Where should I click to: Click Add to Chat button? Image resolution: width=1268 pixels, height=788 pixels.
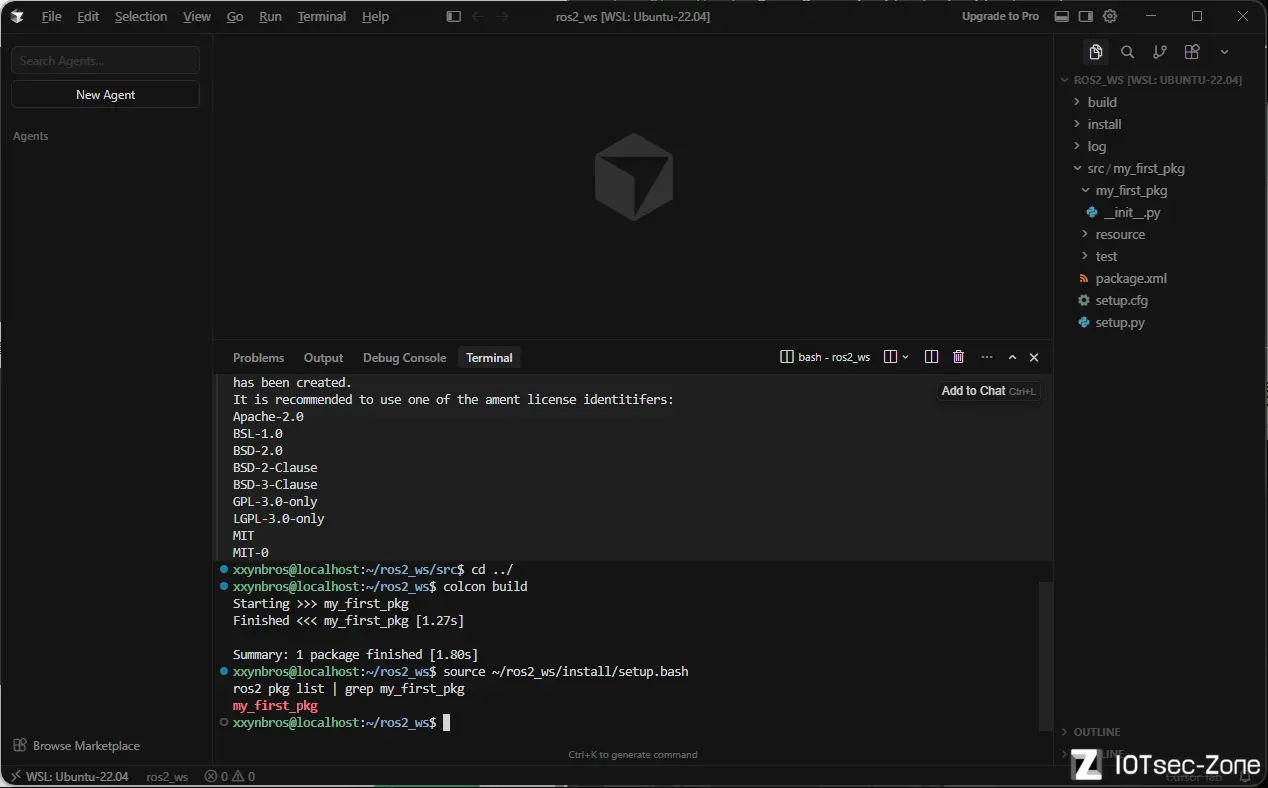pos(989,391)
